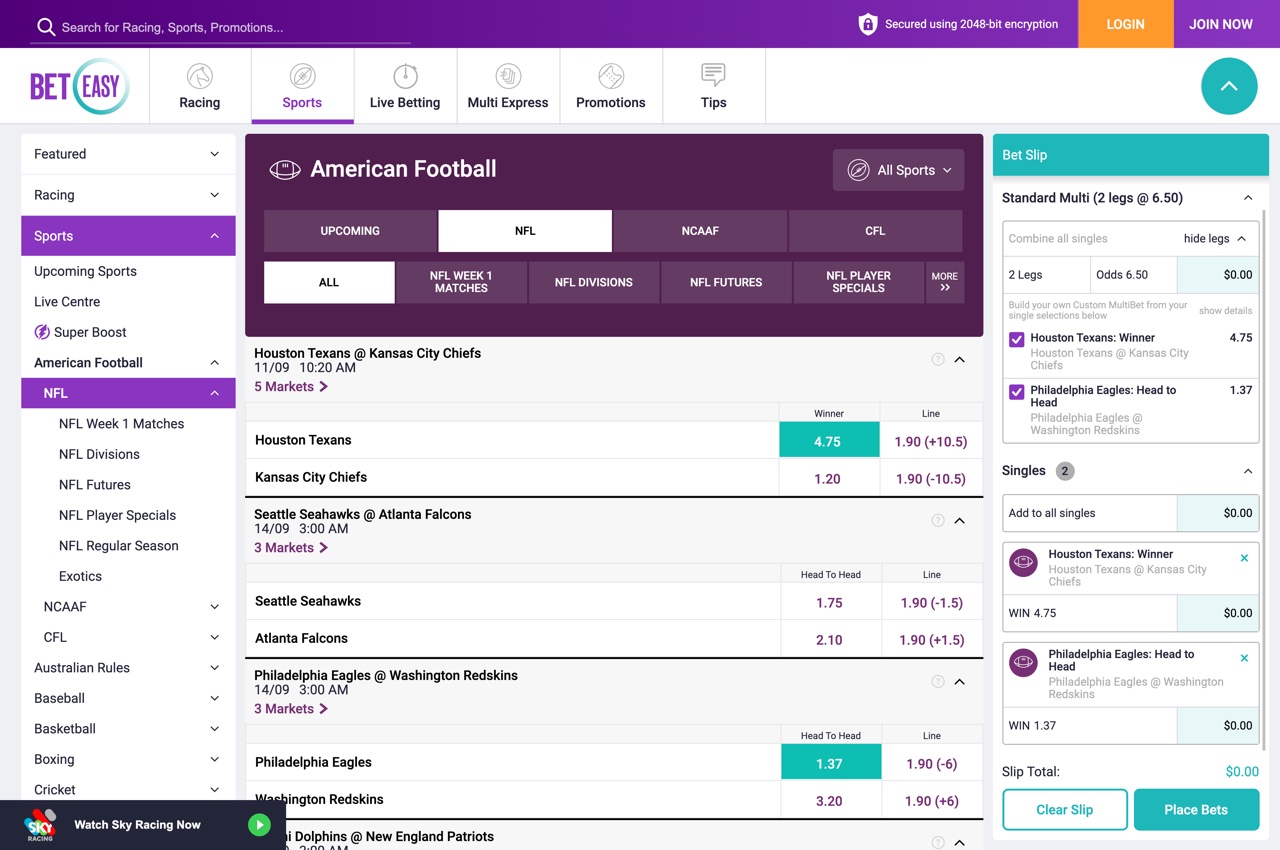1280x850 pixels.
Task: Click the Super Boost lightning icon
Action: (x=42, y=332)
